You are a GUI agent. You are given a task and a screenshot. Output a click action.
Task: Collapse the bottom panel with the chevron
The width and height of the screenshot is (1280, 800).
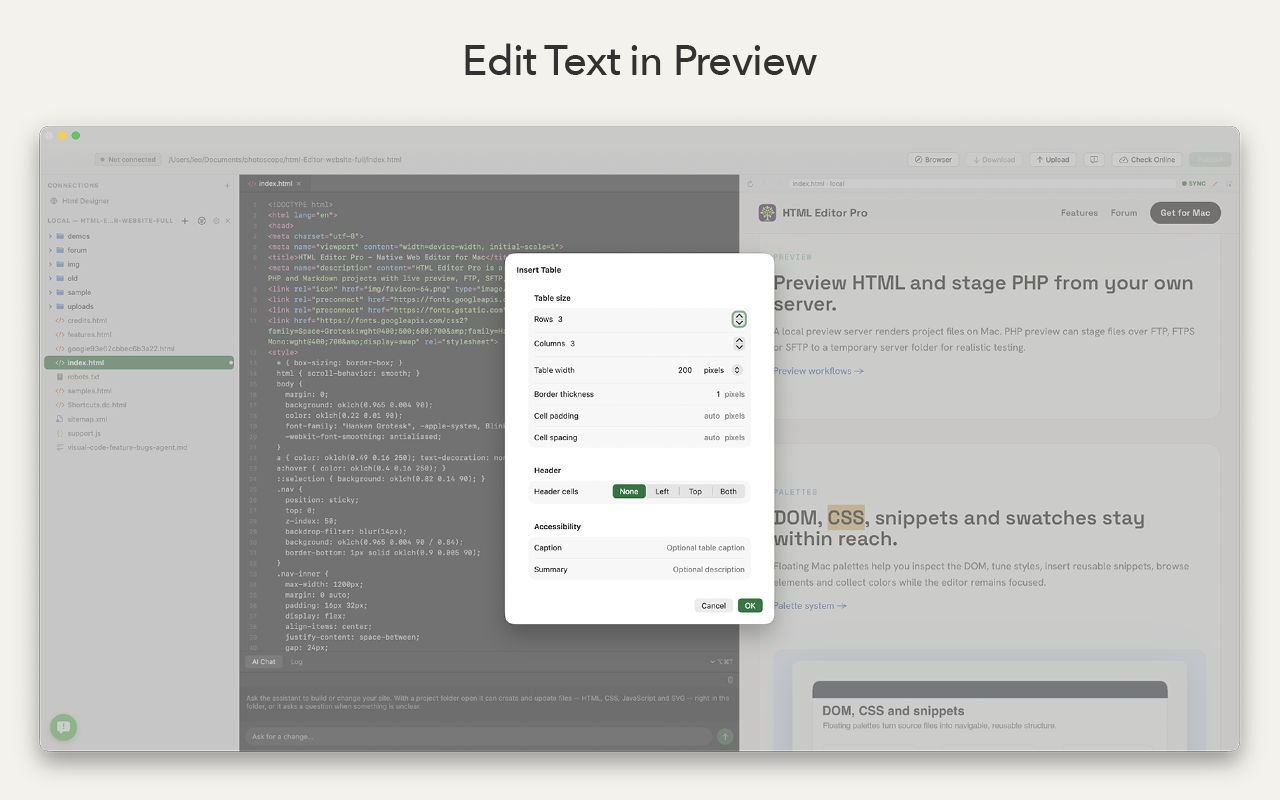pos(712,662)
